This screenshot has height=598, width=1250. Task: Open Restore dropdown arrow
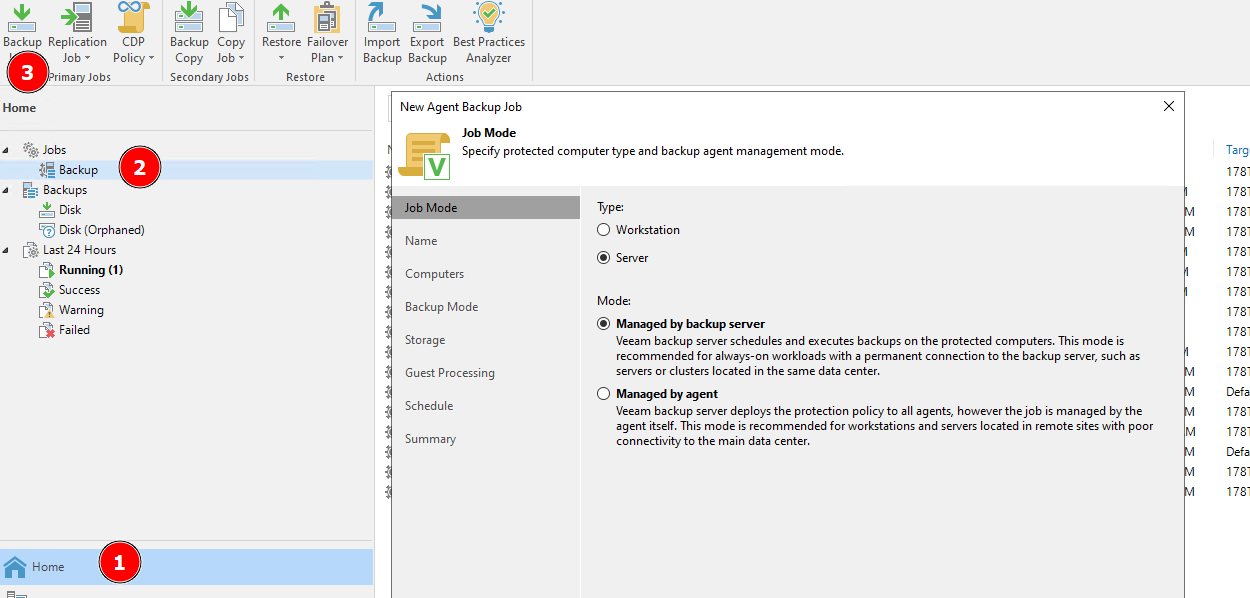pos(281,58)
